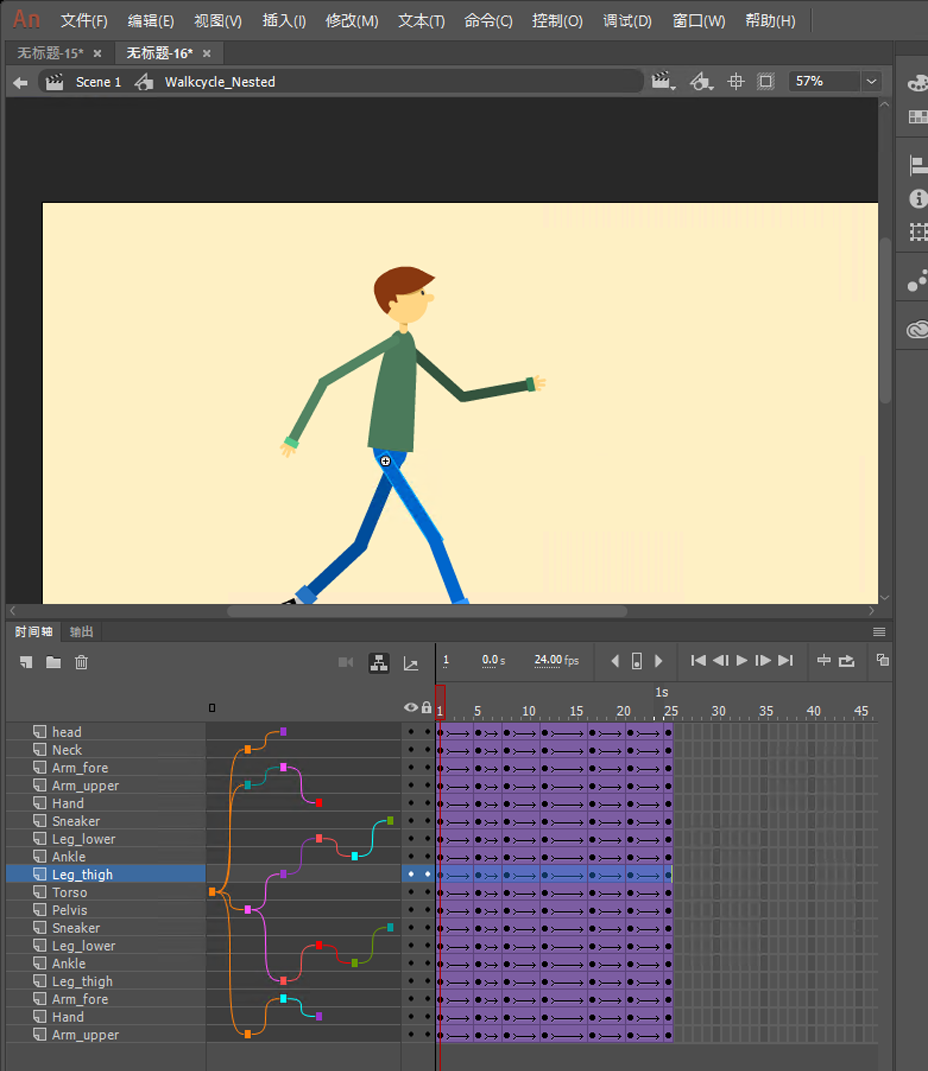
Task: Click the loop playback icon
Action: tap(847, 660)
